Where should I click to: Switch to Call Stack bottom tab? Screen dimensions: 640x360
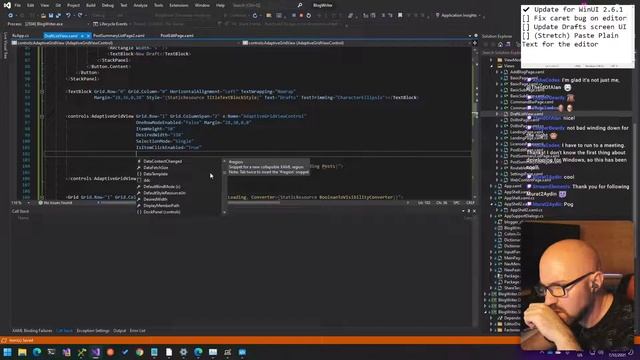[x=64, y=331]
